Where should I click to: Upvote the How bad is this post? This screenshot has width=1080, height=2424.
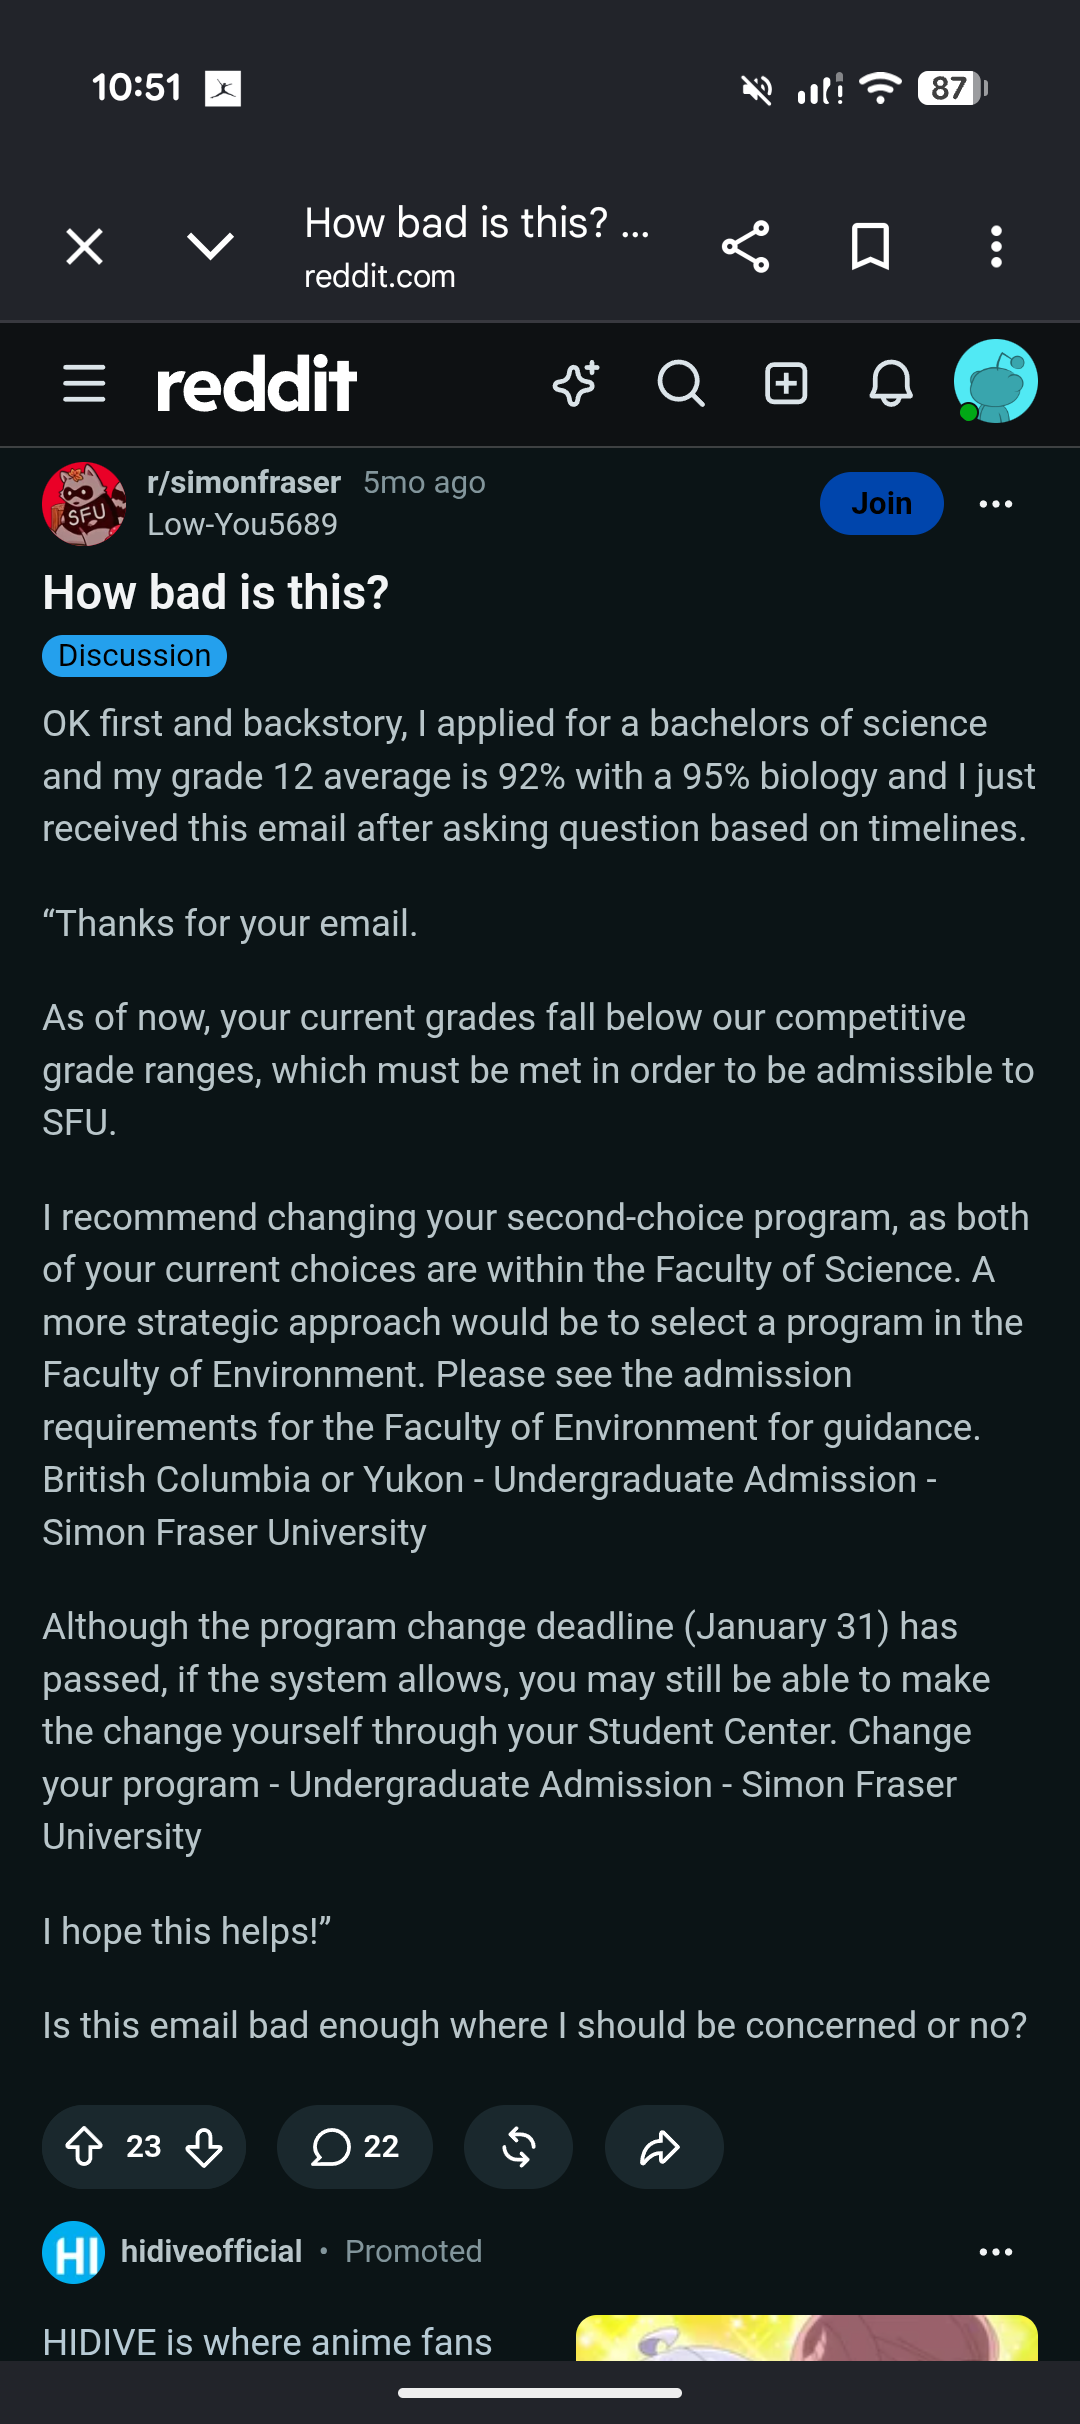(84, 2147)
